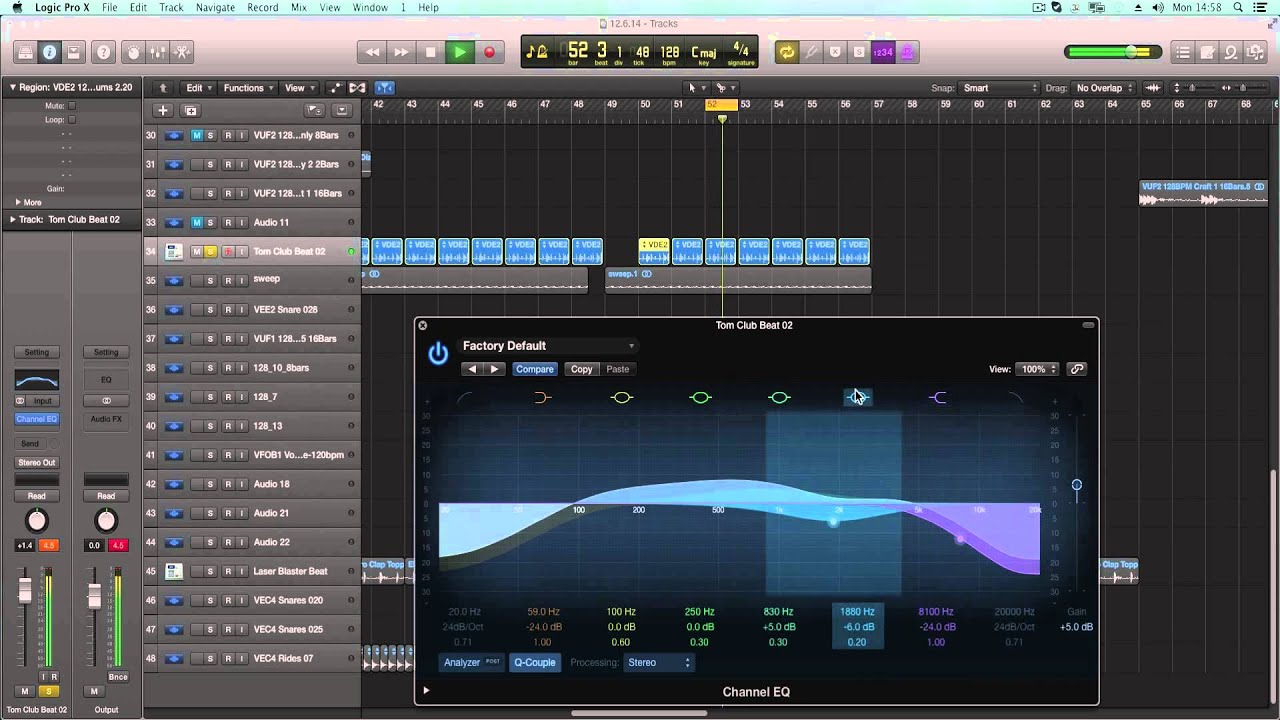This screenshot has height=720, width=1280.
Task: Expand Track: Tom Club Beat 02 section
Action: [12, 219]
